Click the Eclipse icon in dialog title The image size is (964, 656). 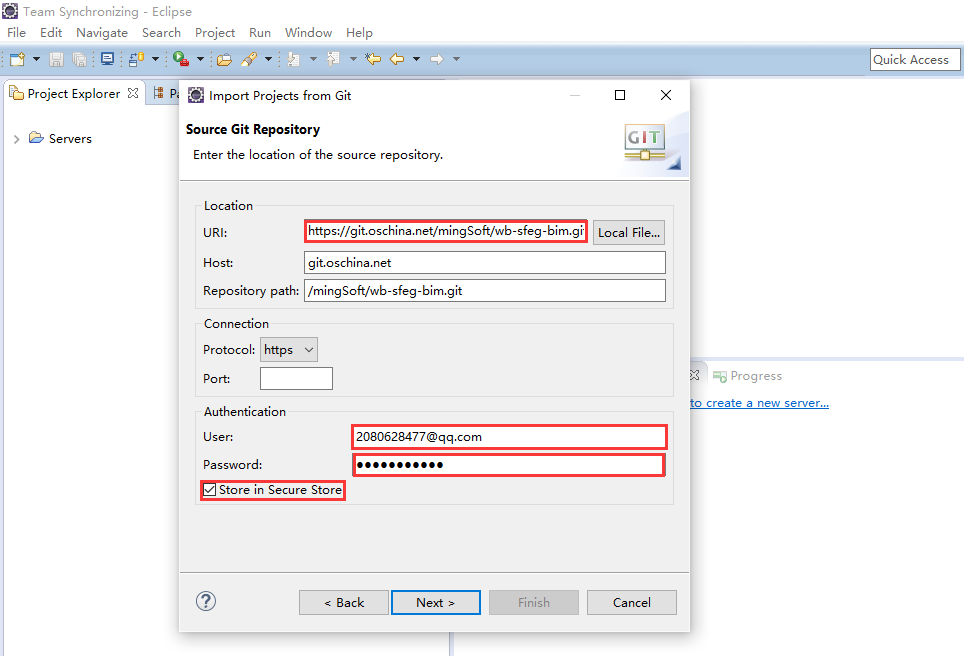point(196,95)
